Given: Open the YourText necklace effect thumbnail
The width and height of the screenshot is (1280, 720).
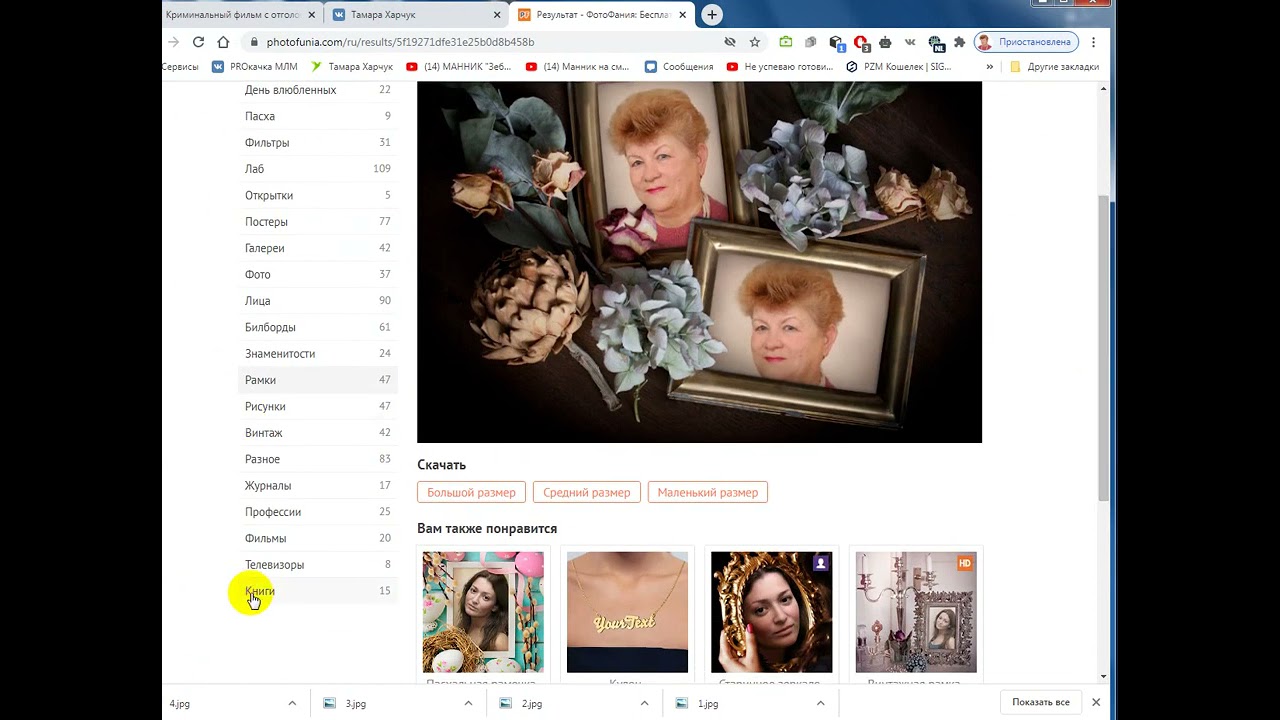Looking at the screenshot, I should (627, 612).
